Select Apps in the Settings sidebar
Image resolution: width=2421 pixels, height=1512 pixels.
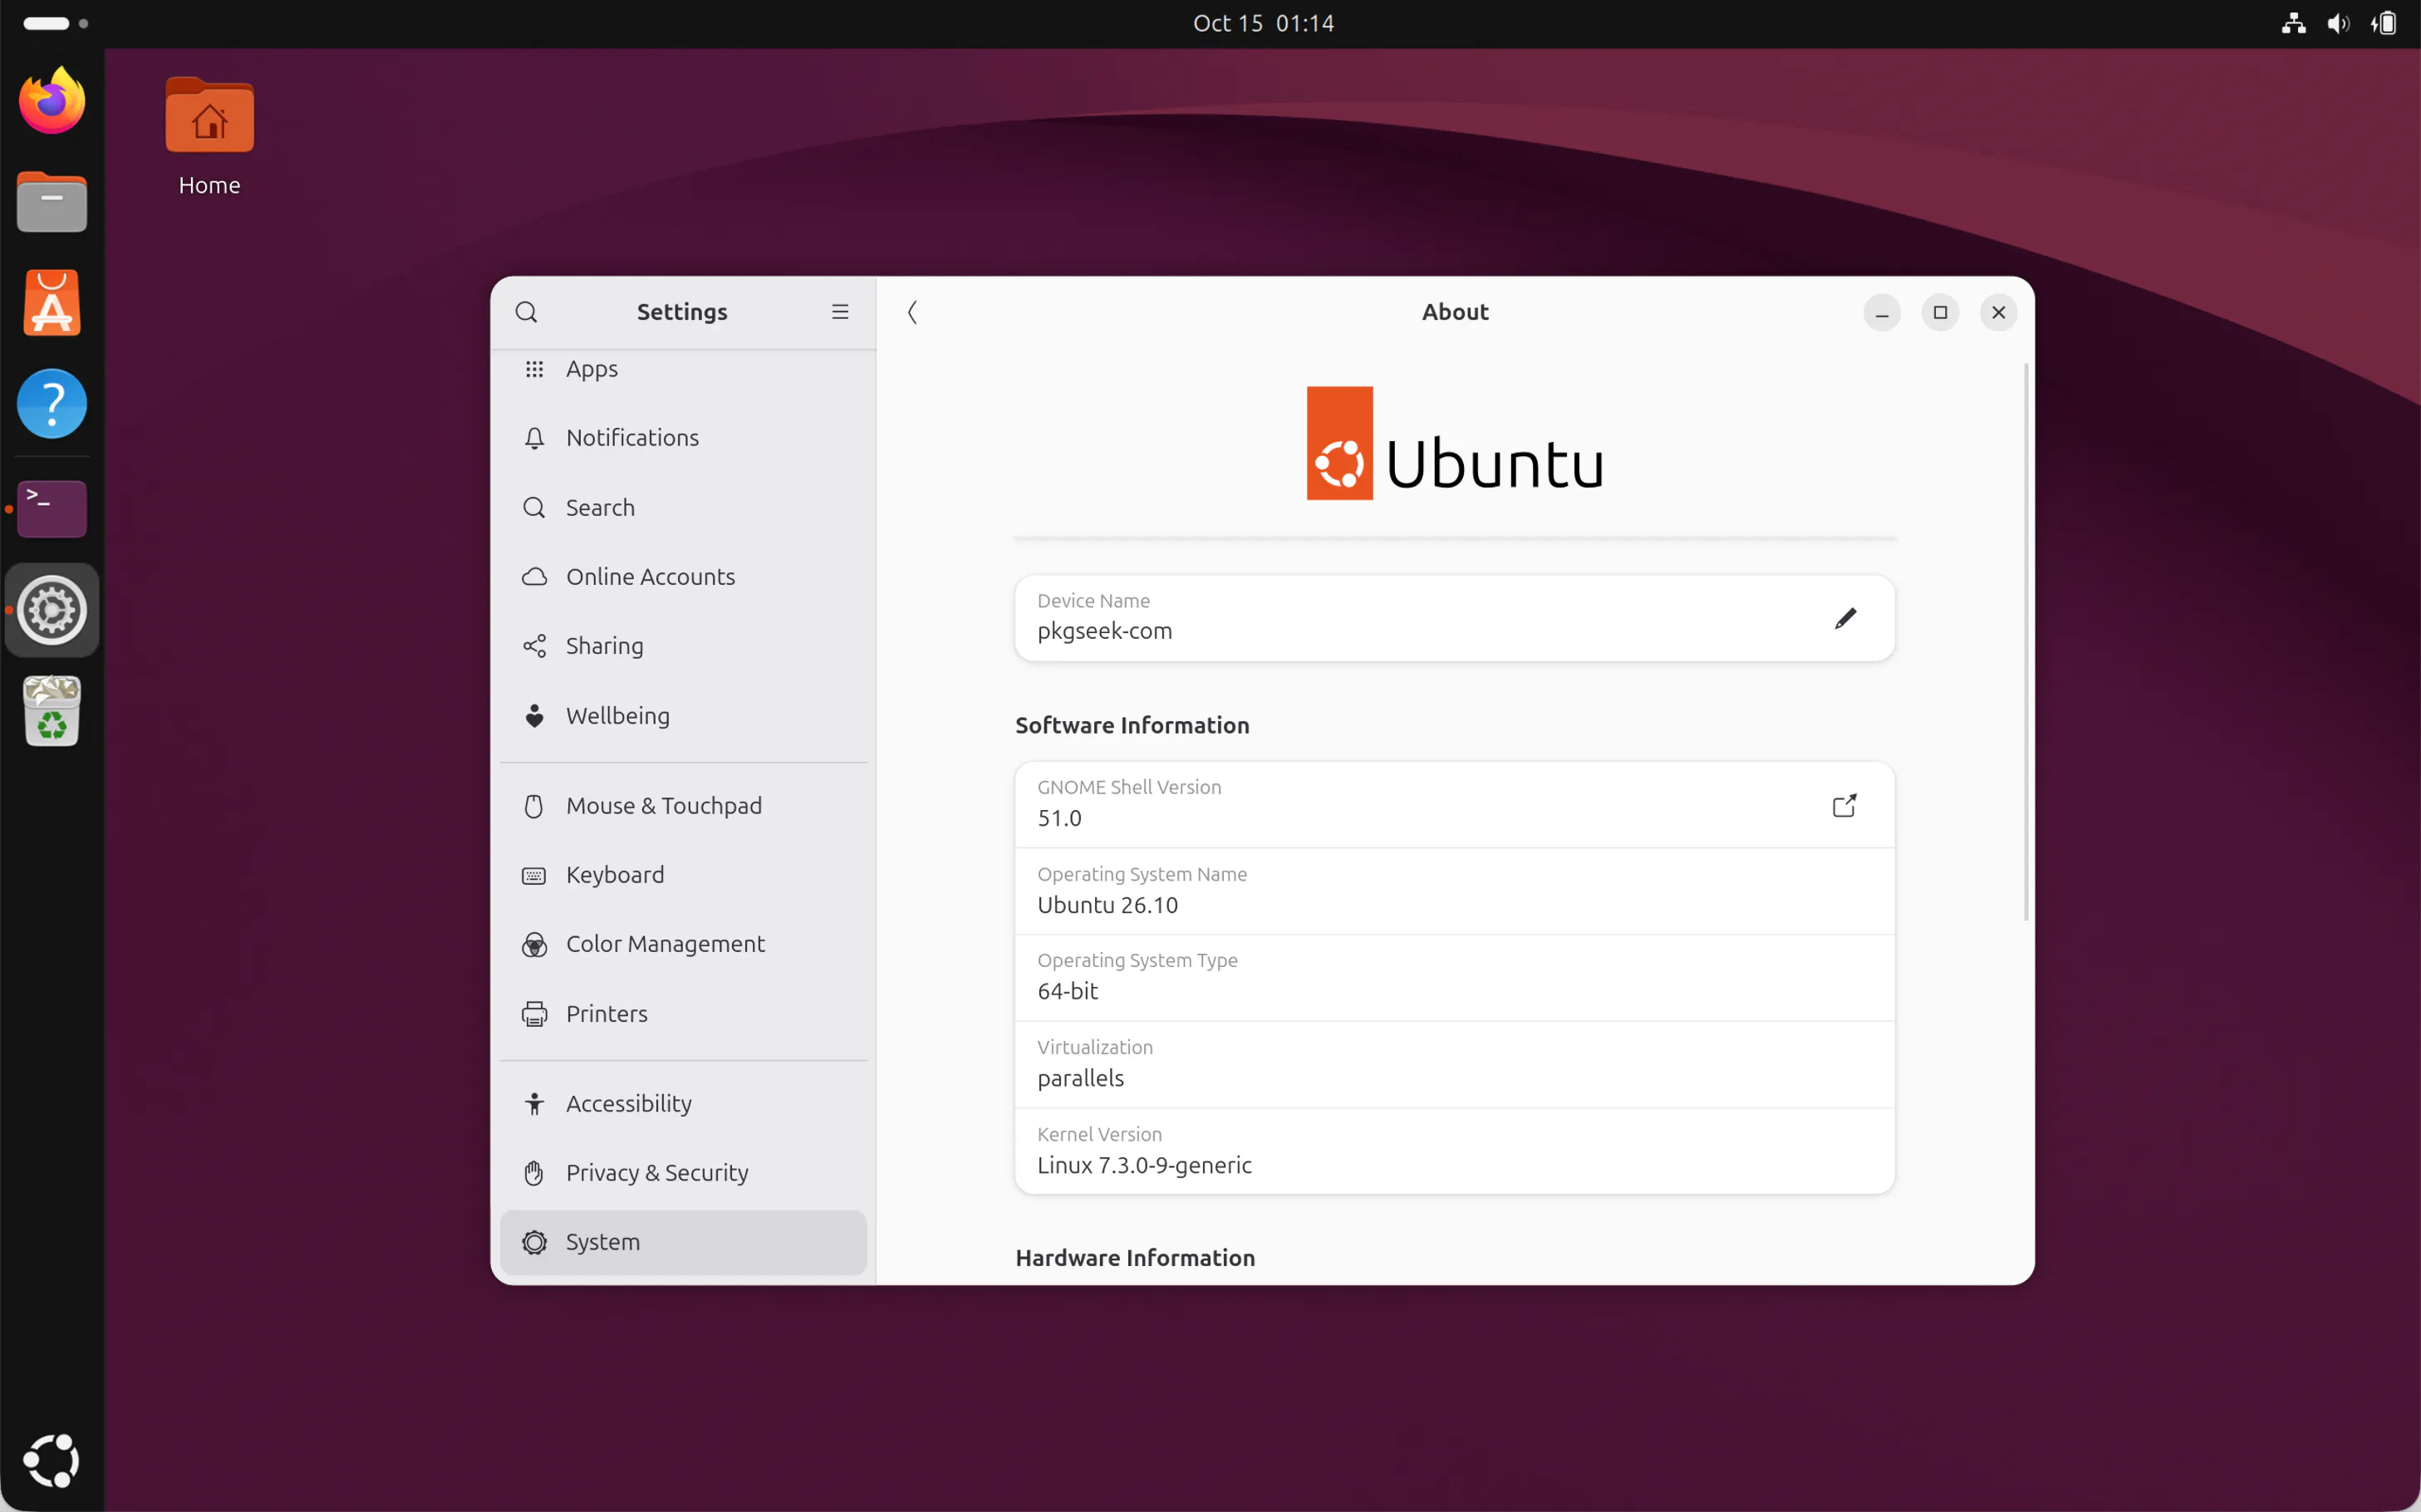(683, 369)
